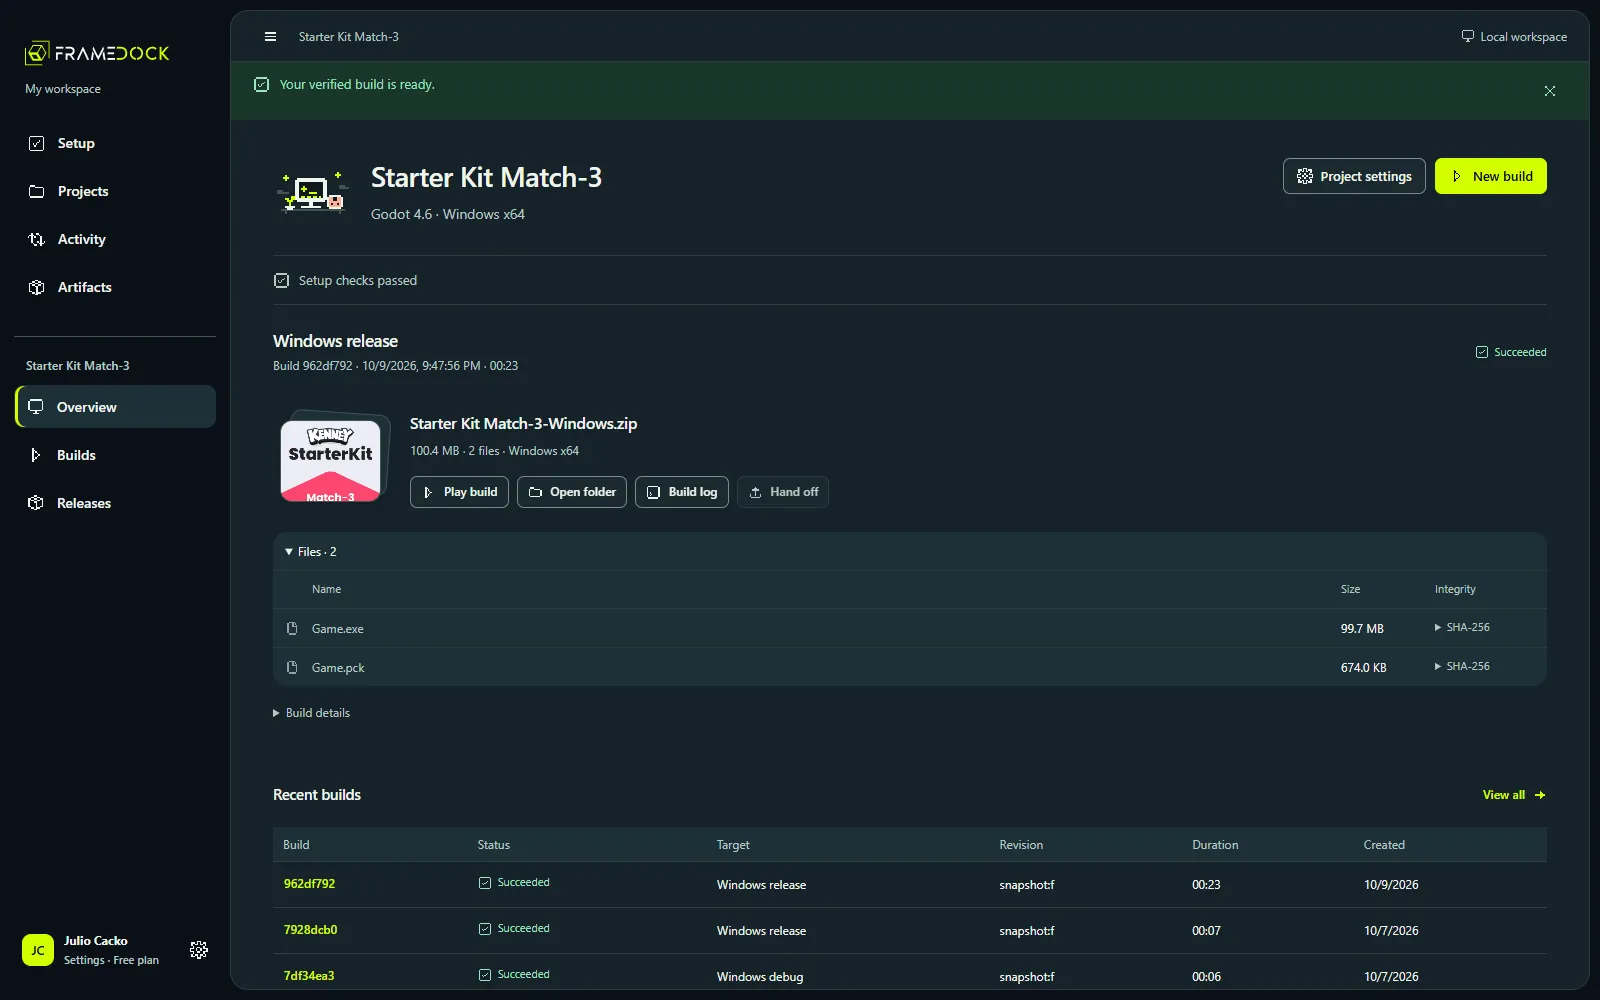Click the gear icon on Project settings button

(1305, 176)
